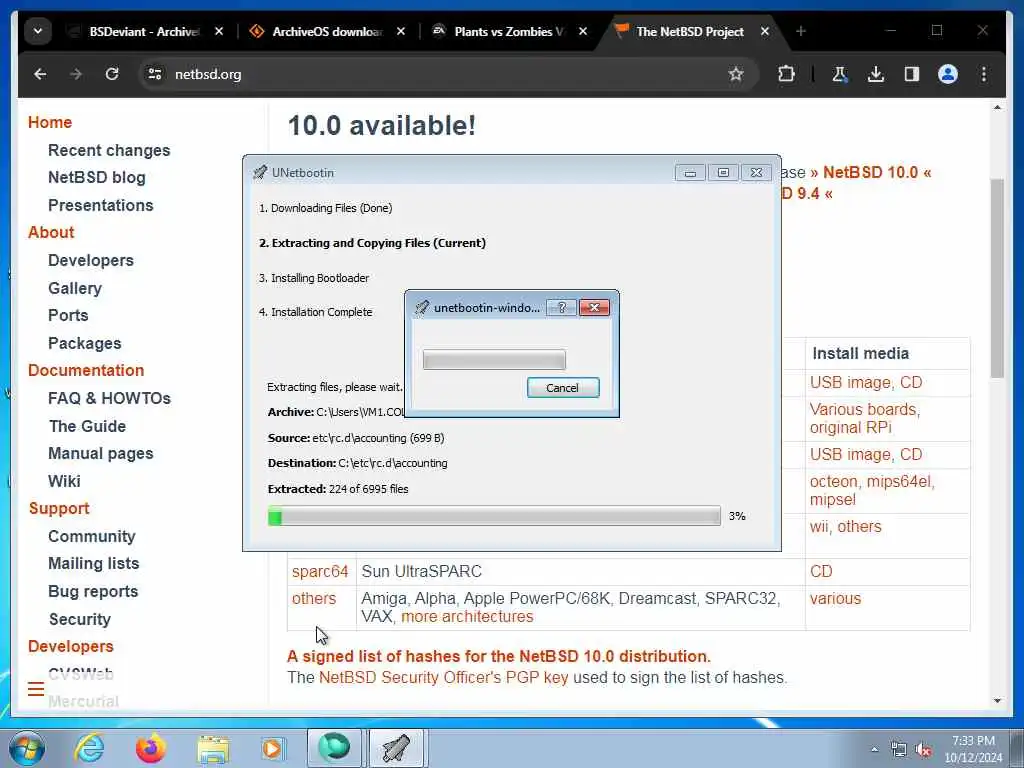Open the tab search dropdown arrow

(38, 31)
